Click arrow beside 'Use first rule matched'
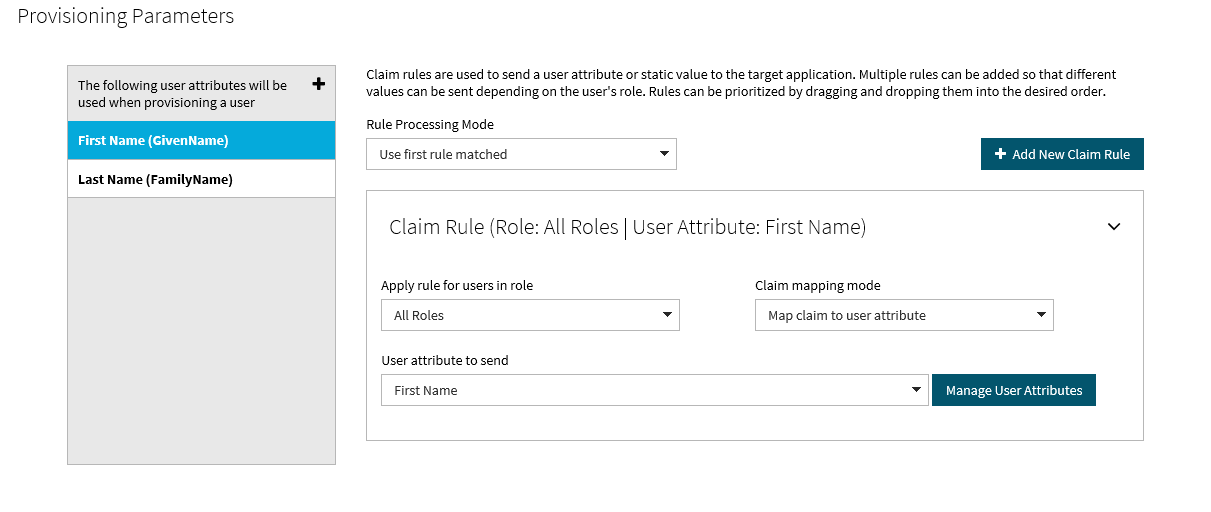 click(664, 154)
